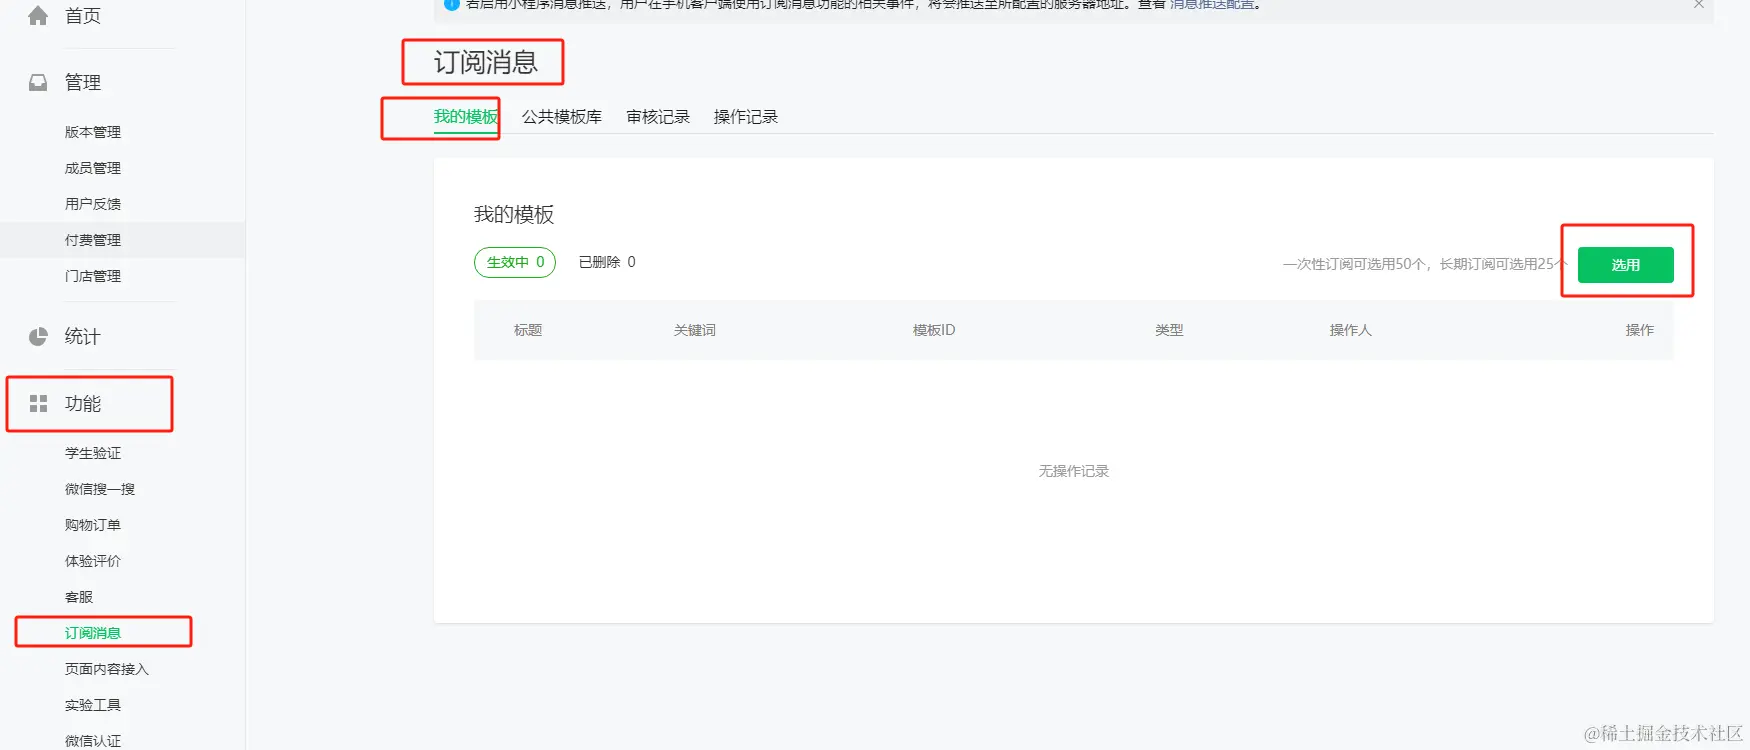Click the home icon in sidebar

click(38, 16)
